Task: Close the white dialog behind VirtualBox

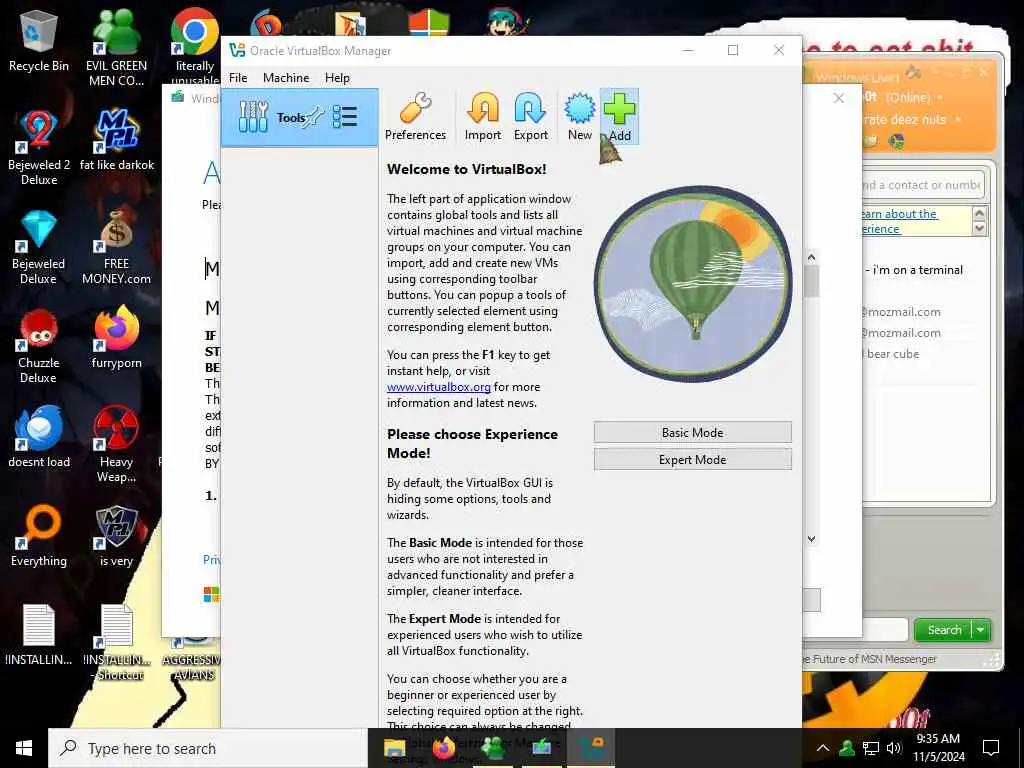Action: [x=839, y=98]
